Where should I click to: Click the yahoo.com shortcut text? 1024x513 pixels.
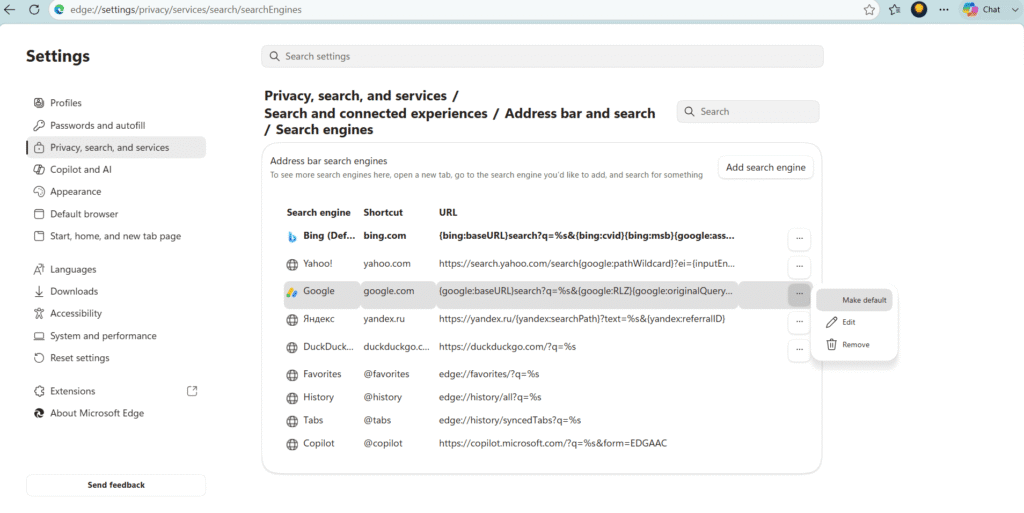(x=387, y=264)
